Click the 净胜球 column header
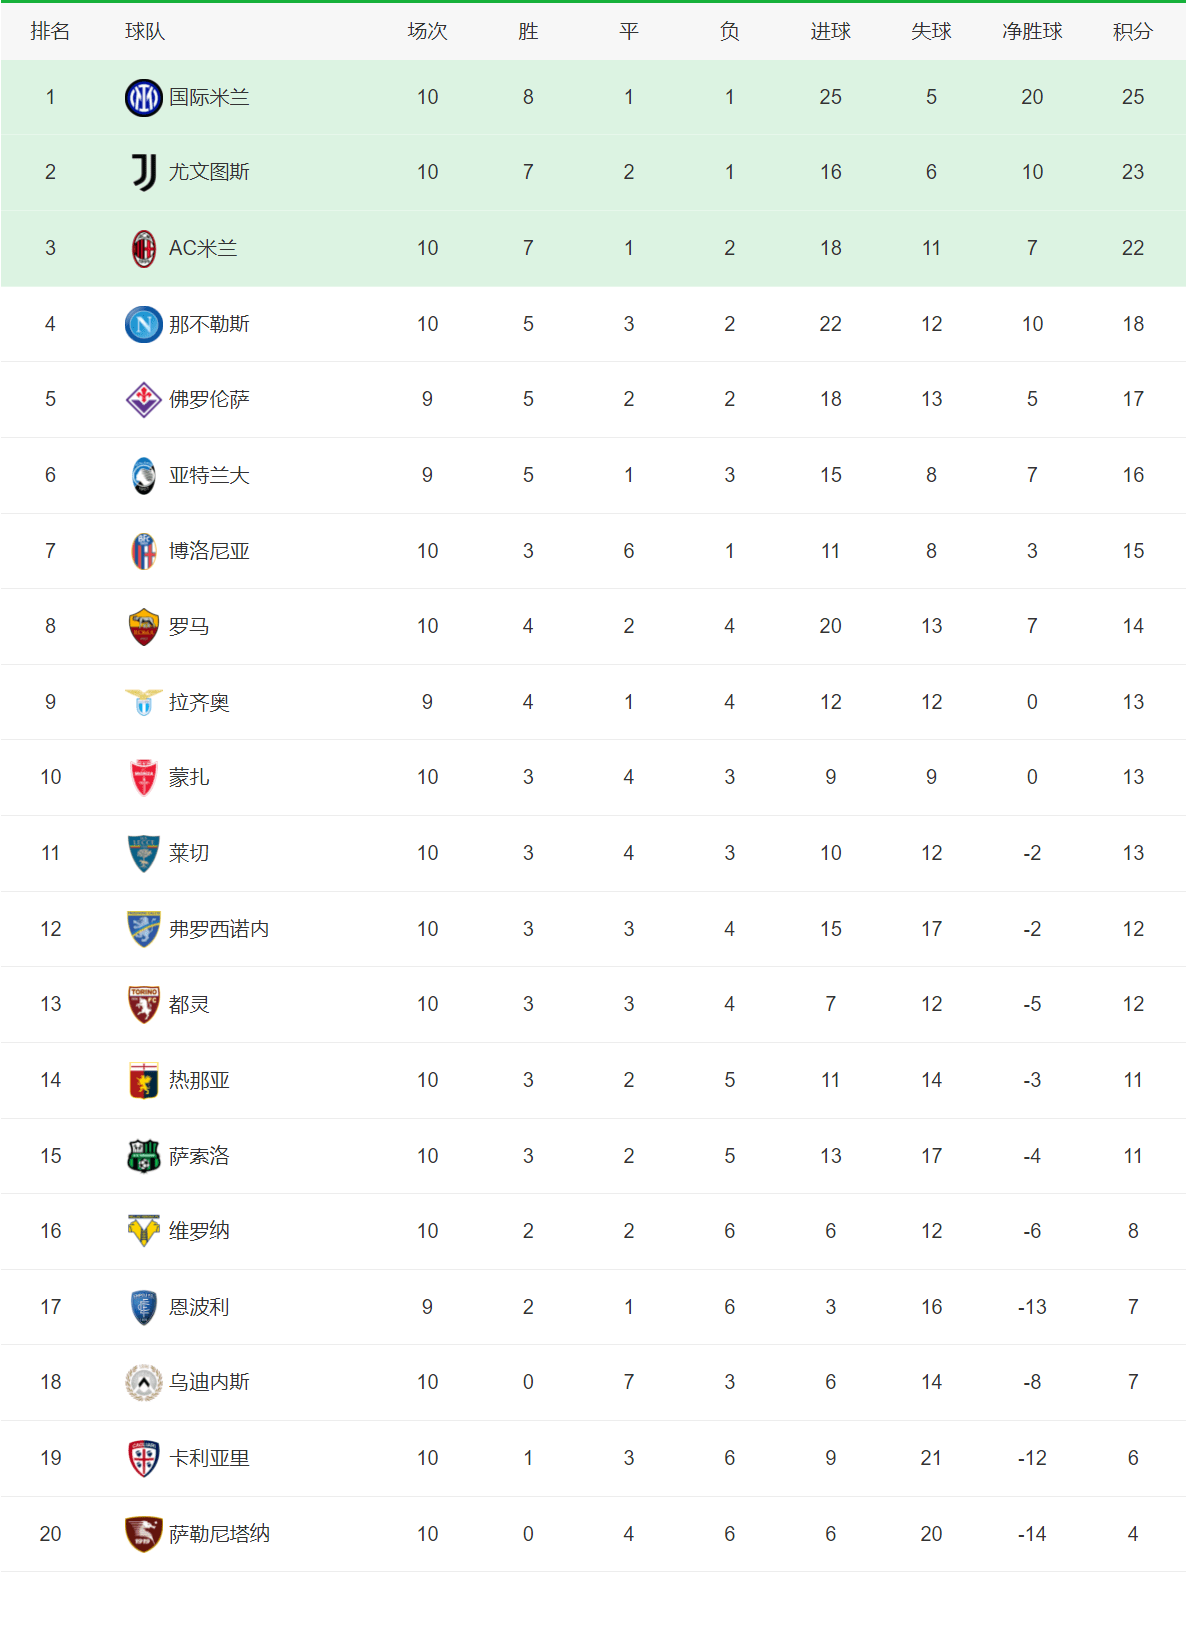 [1032, 32]
